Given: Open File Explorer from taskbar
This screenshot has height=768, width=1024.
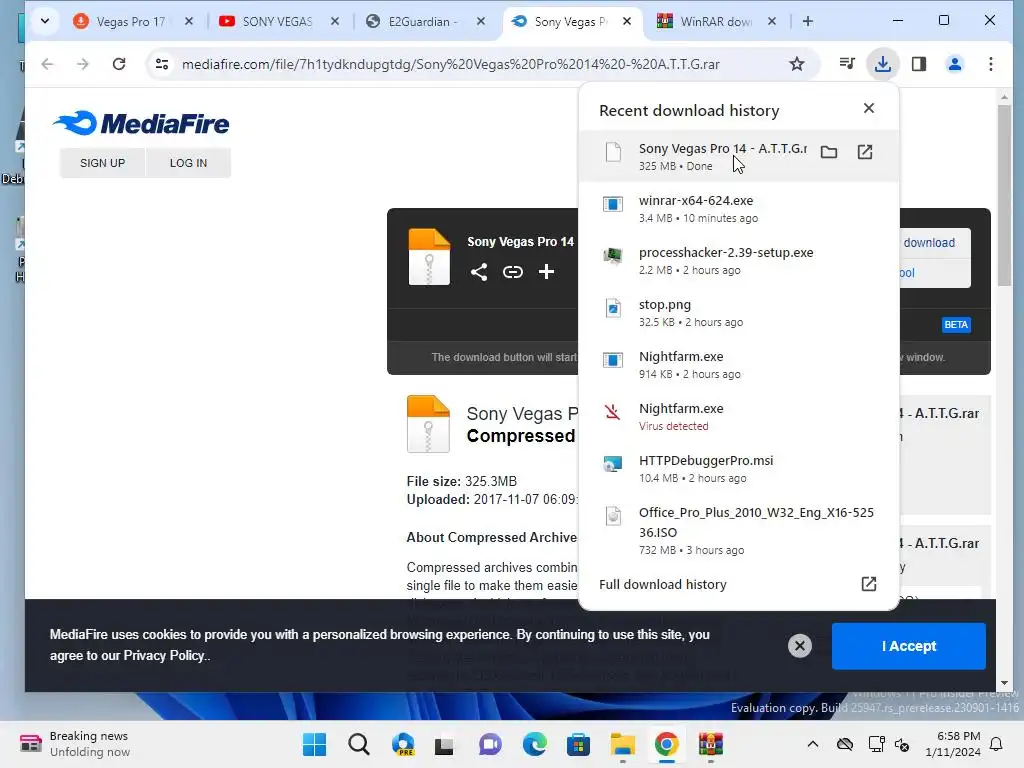Looking at the screenshot, I should tap(622, 744).
